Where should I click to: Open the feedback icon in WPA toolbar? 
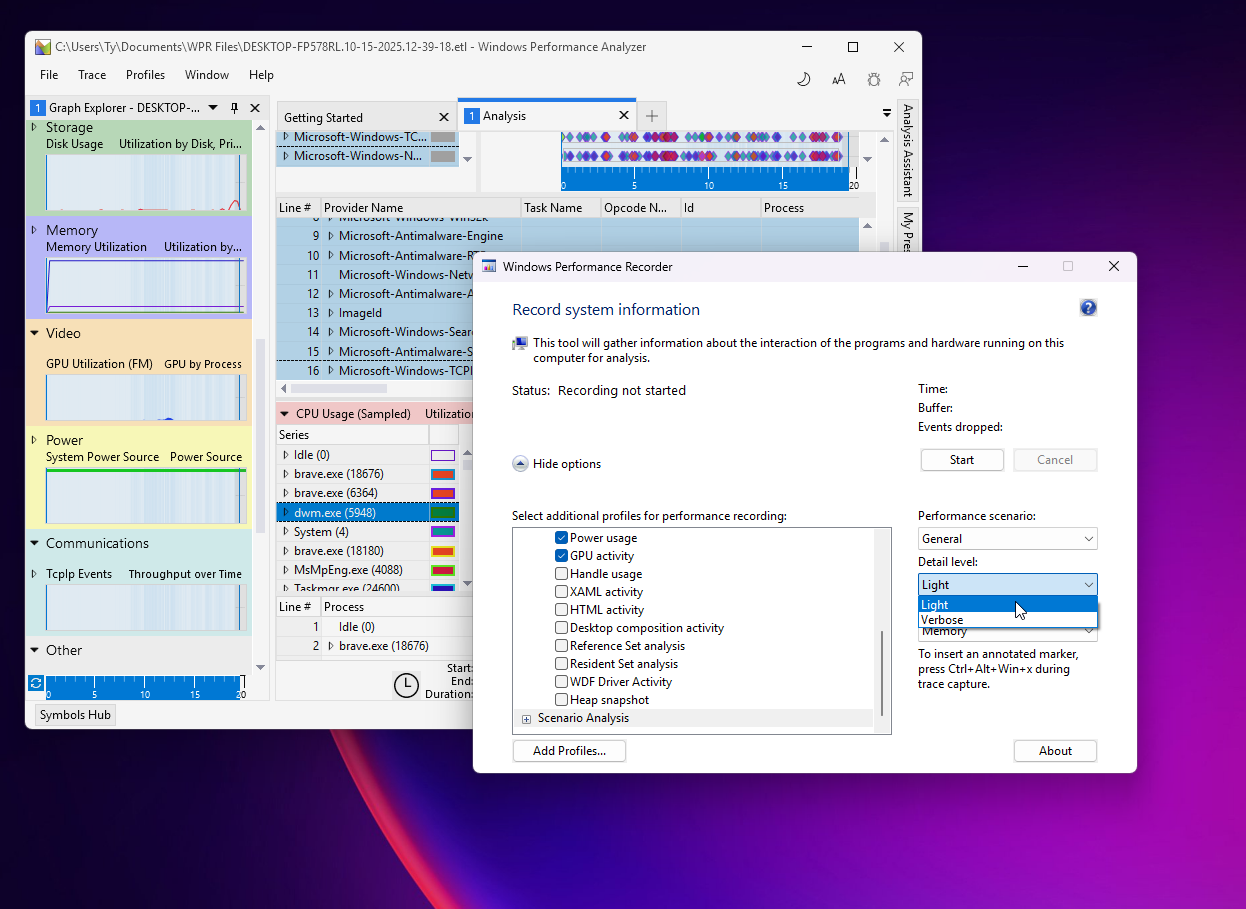coord(906,79)
